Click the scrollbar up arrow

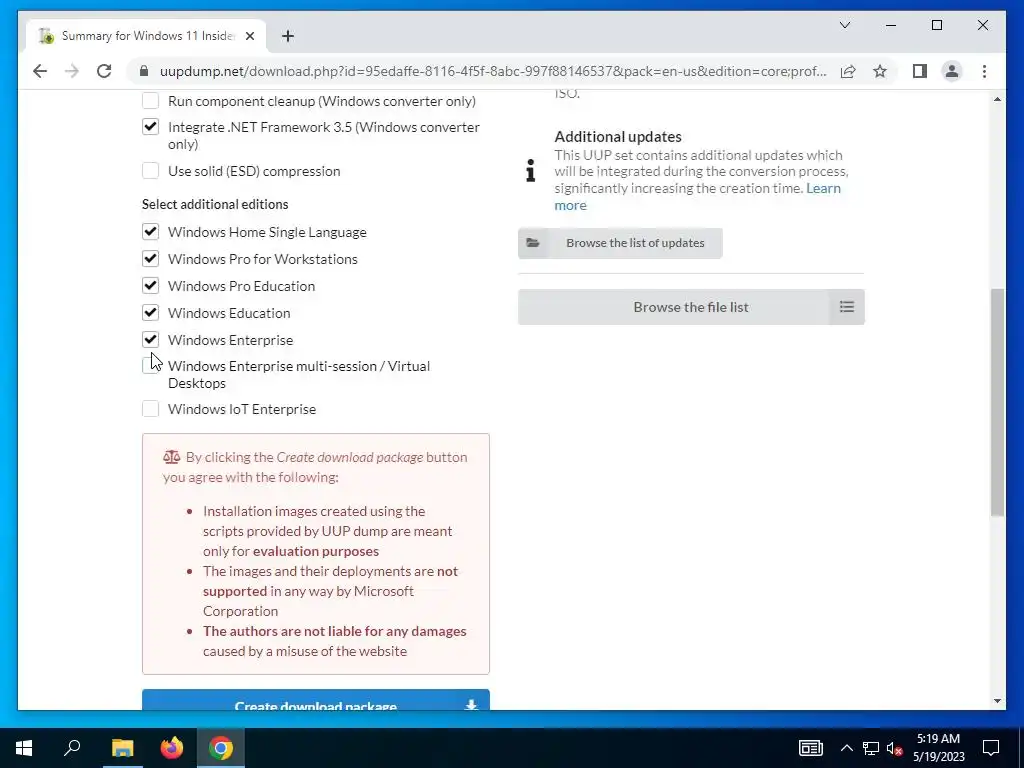pyautogui.click(x=997, y=99)
